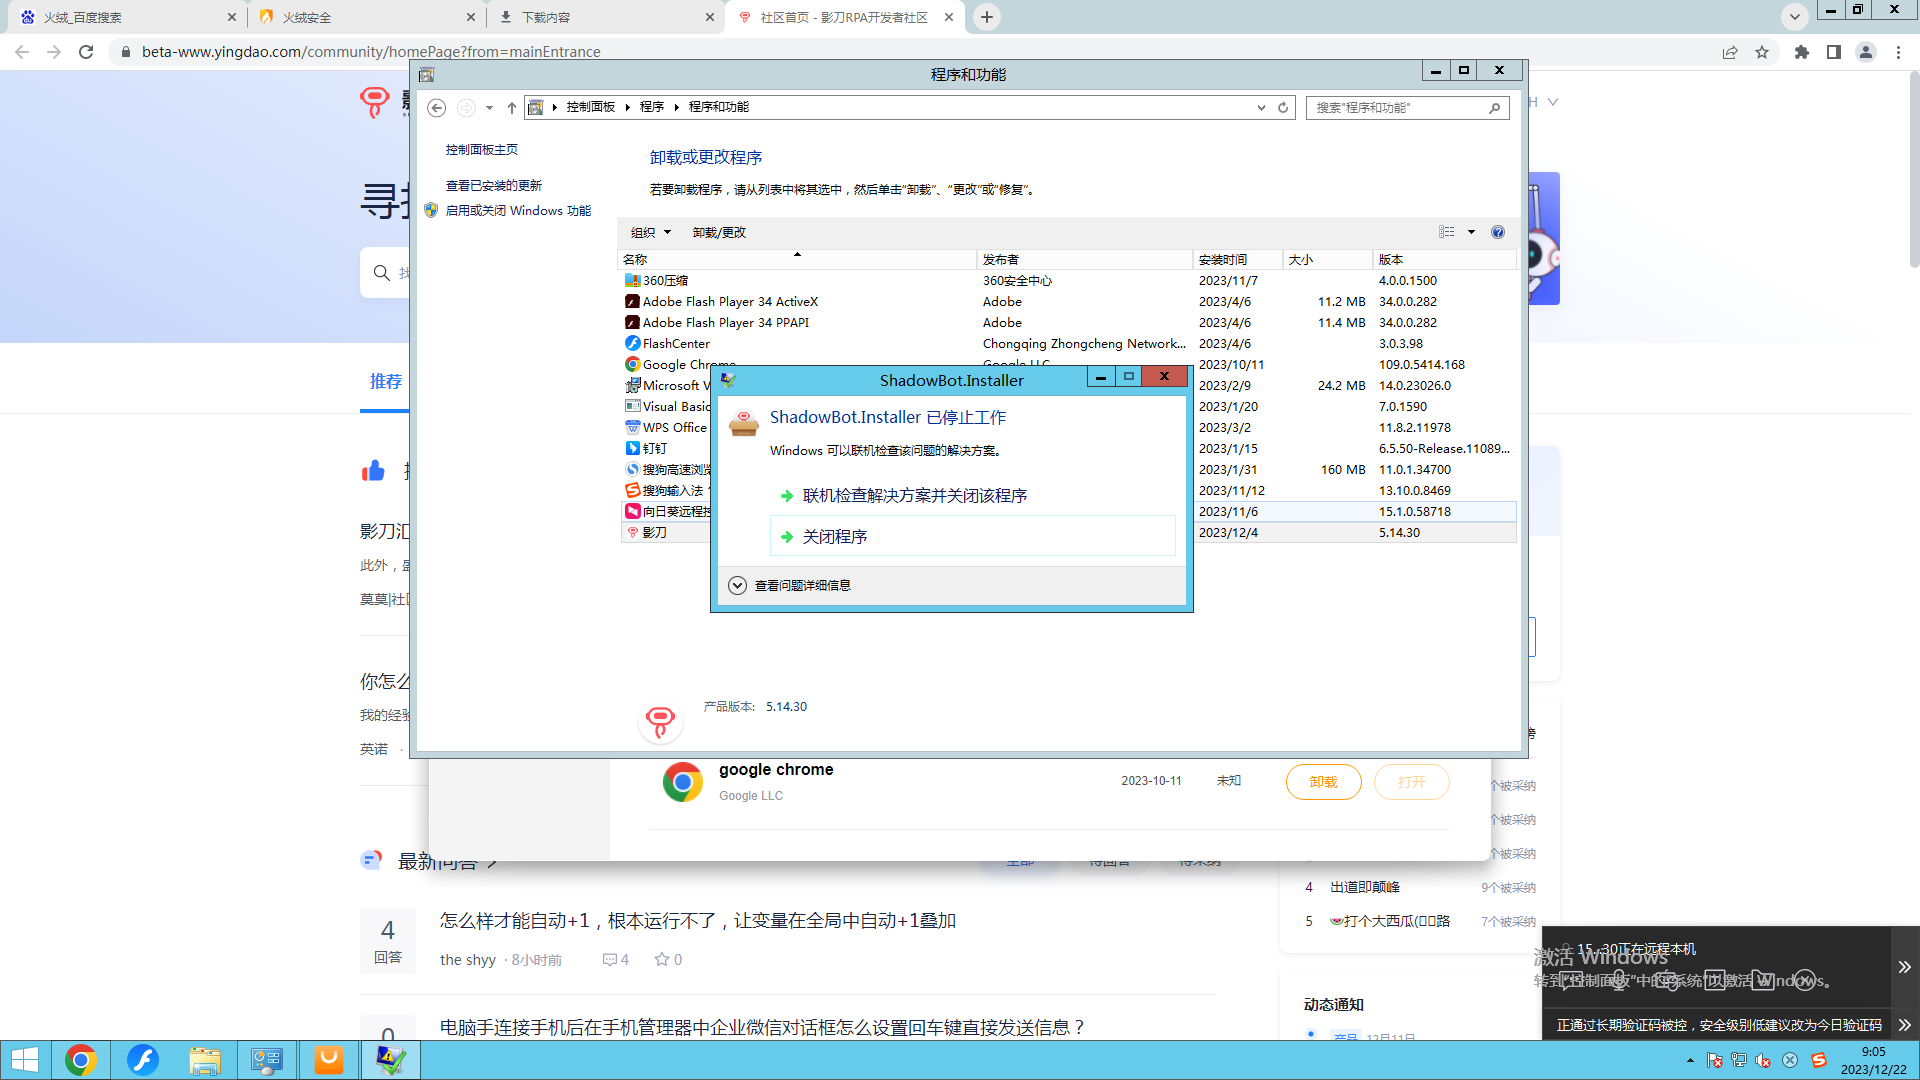Click the Windows Start button
Screen dimensions: 1920x1080
coord(24,1060)
